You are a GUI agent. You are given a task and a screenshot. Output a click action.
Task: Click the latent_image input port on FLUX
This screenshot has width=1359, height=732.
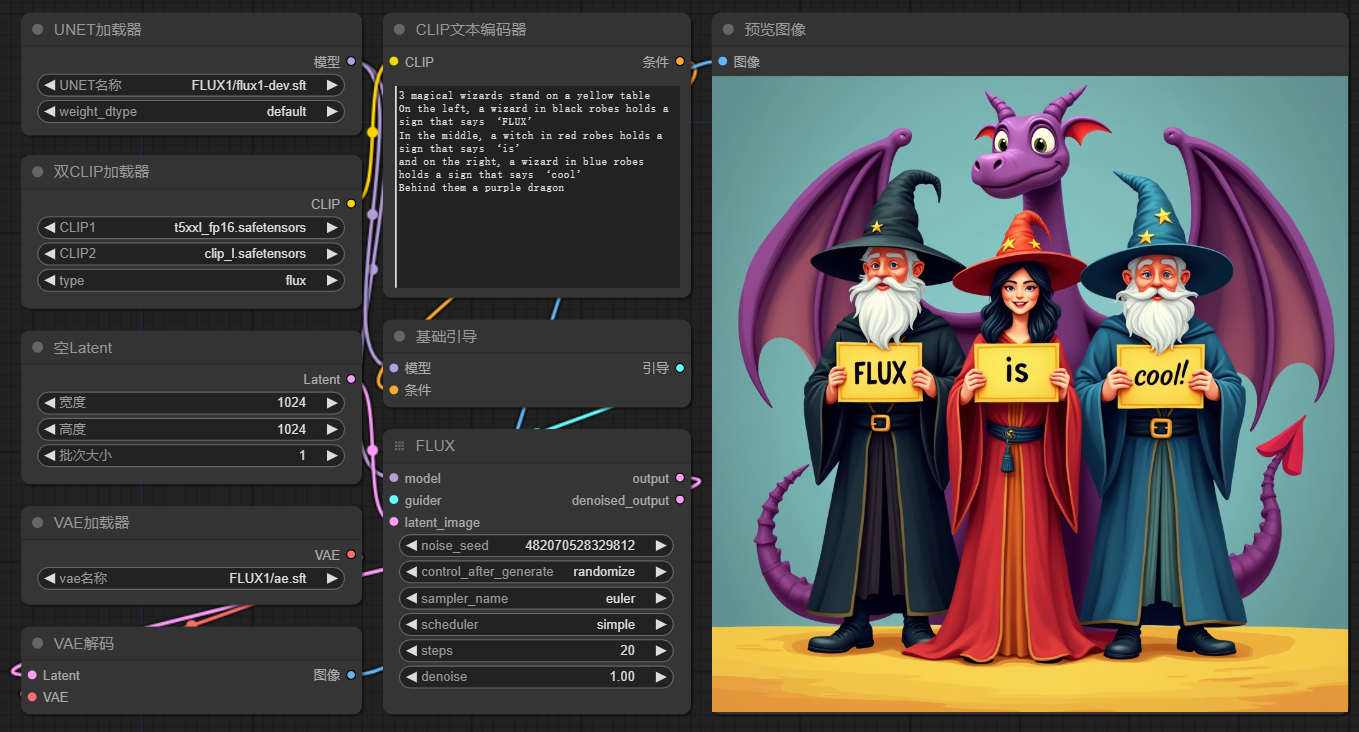[x=394, y=523]
